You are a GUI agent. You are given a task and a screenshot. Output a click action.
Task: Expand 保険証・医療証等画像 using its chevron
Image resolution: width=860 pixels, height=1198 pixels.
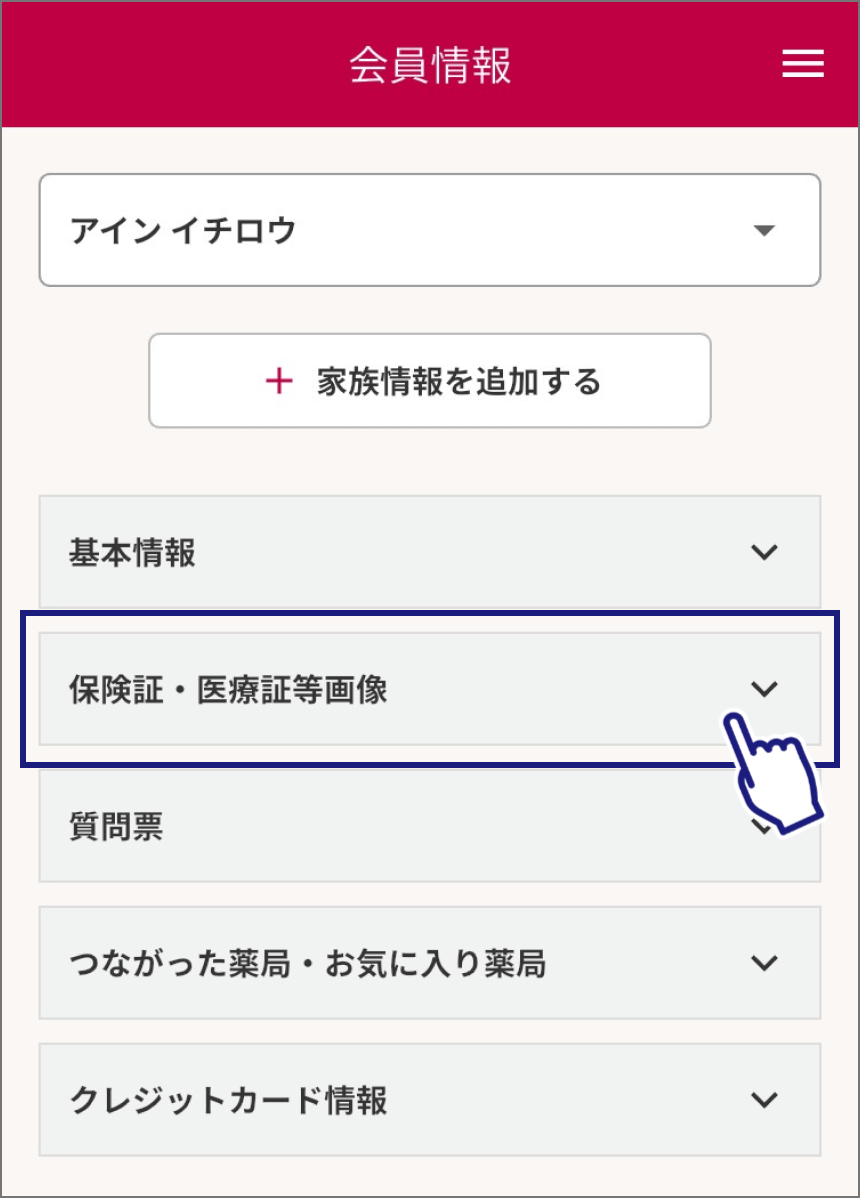tap(764, 688)
